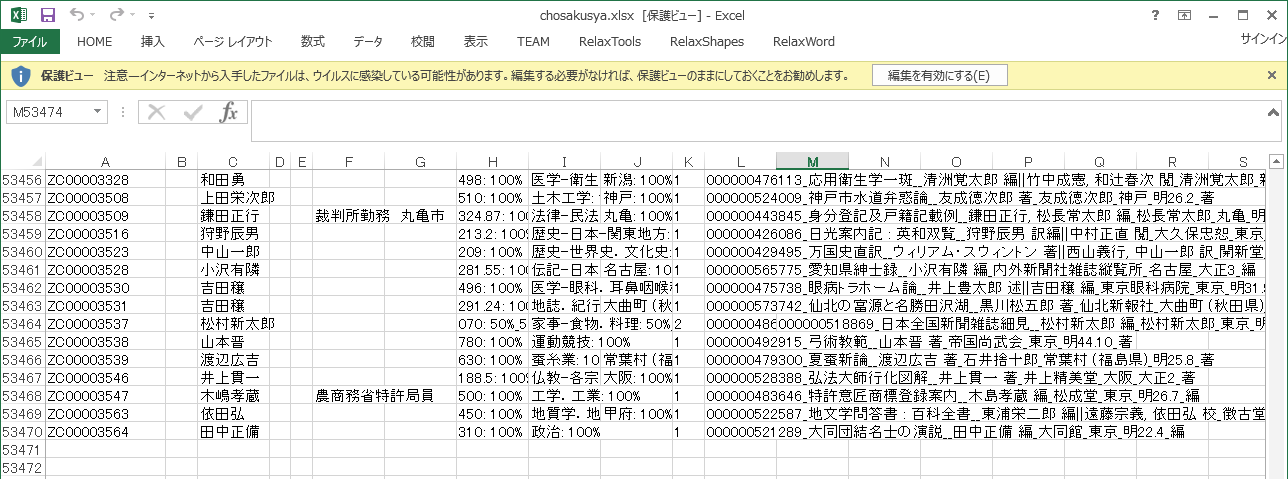The height and width of the screenshot is (479, 1288).
Task: Open the データ ribbon tab
Action: (x=367, y=42)
